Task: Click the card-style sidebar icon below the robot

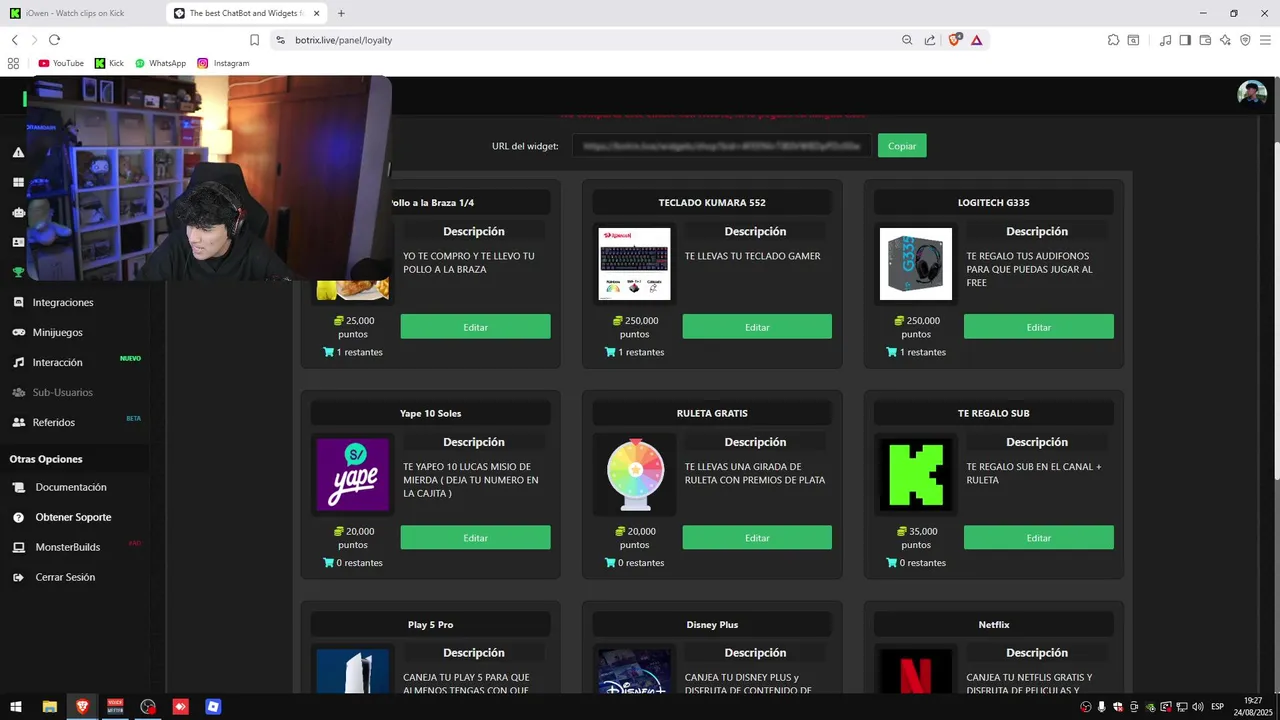Action: (x=18, y=242)
